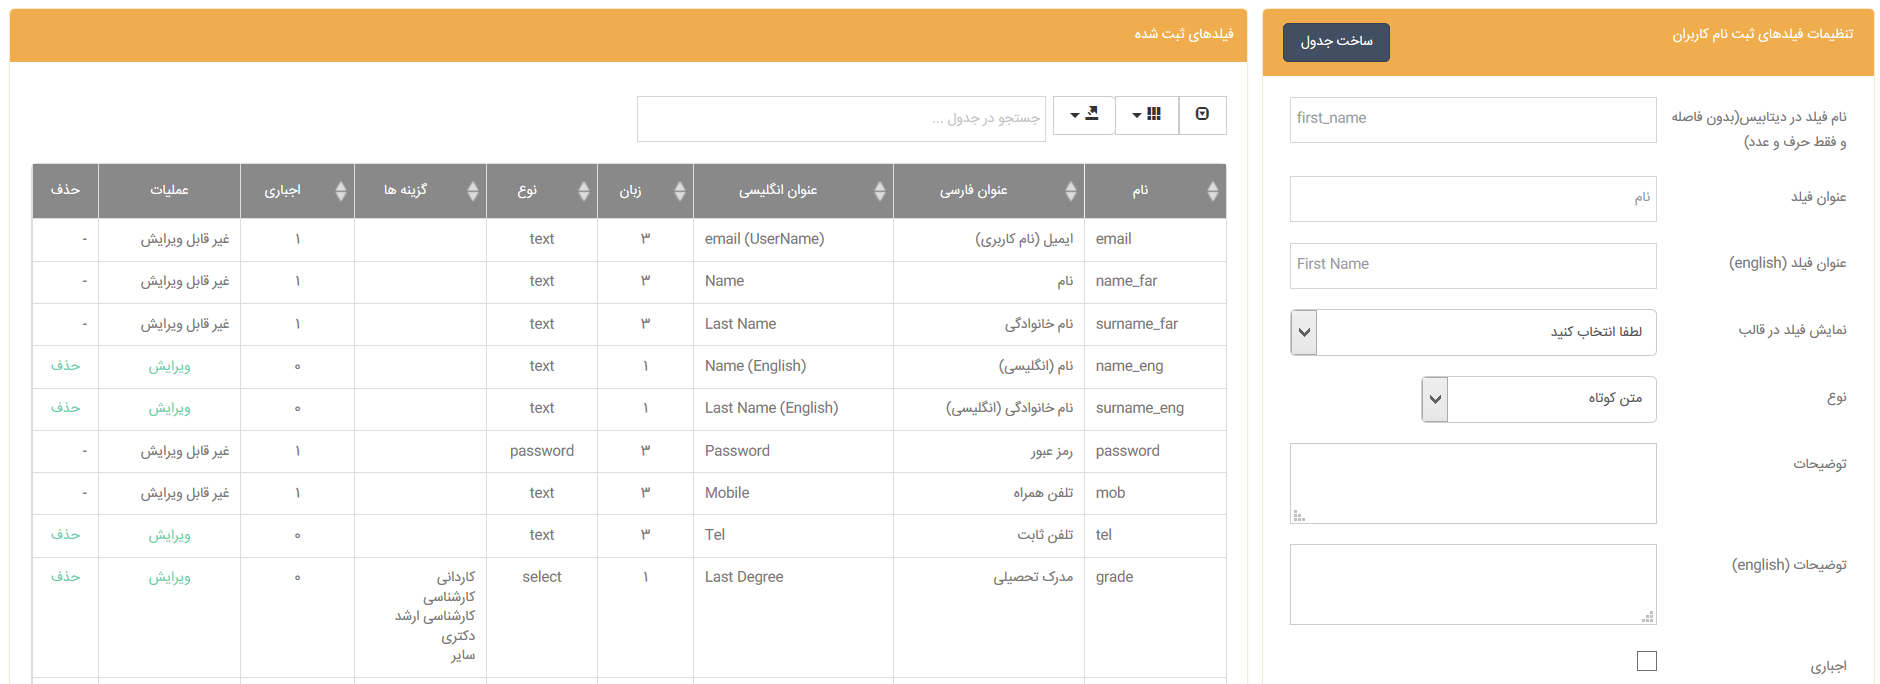Click the جستجو در جدول search field

click(x=841, y=119)
